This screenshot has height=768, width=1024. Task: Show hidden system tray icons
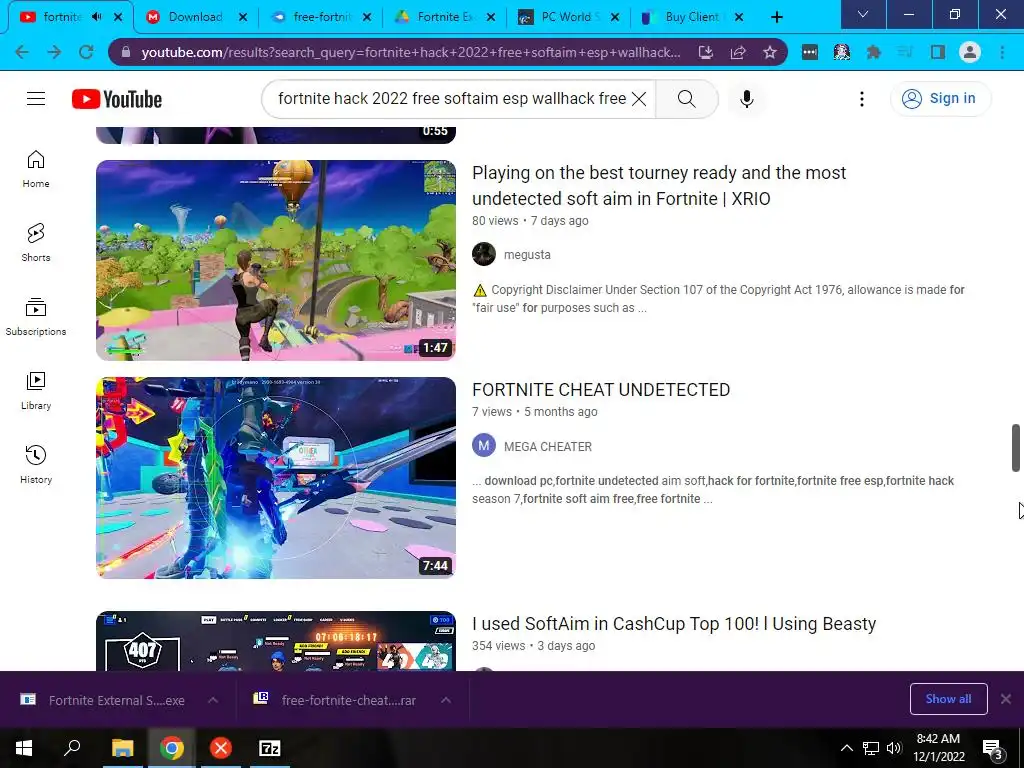coord(846,748)
